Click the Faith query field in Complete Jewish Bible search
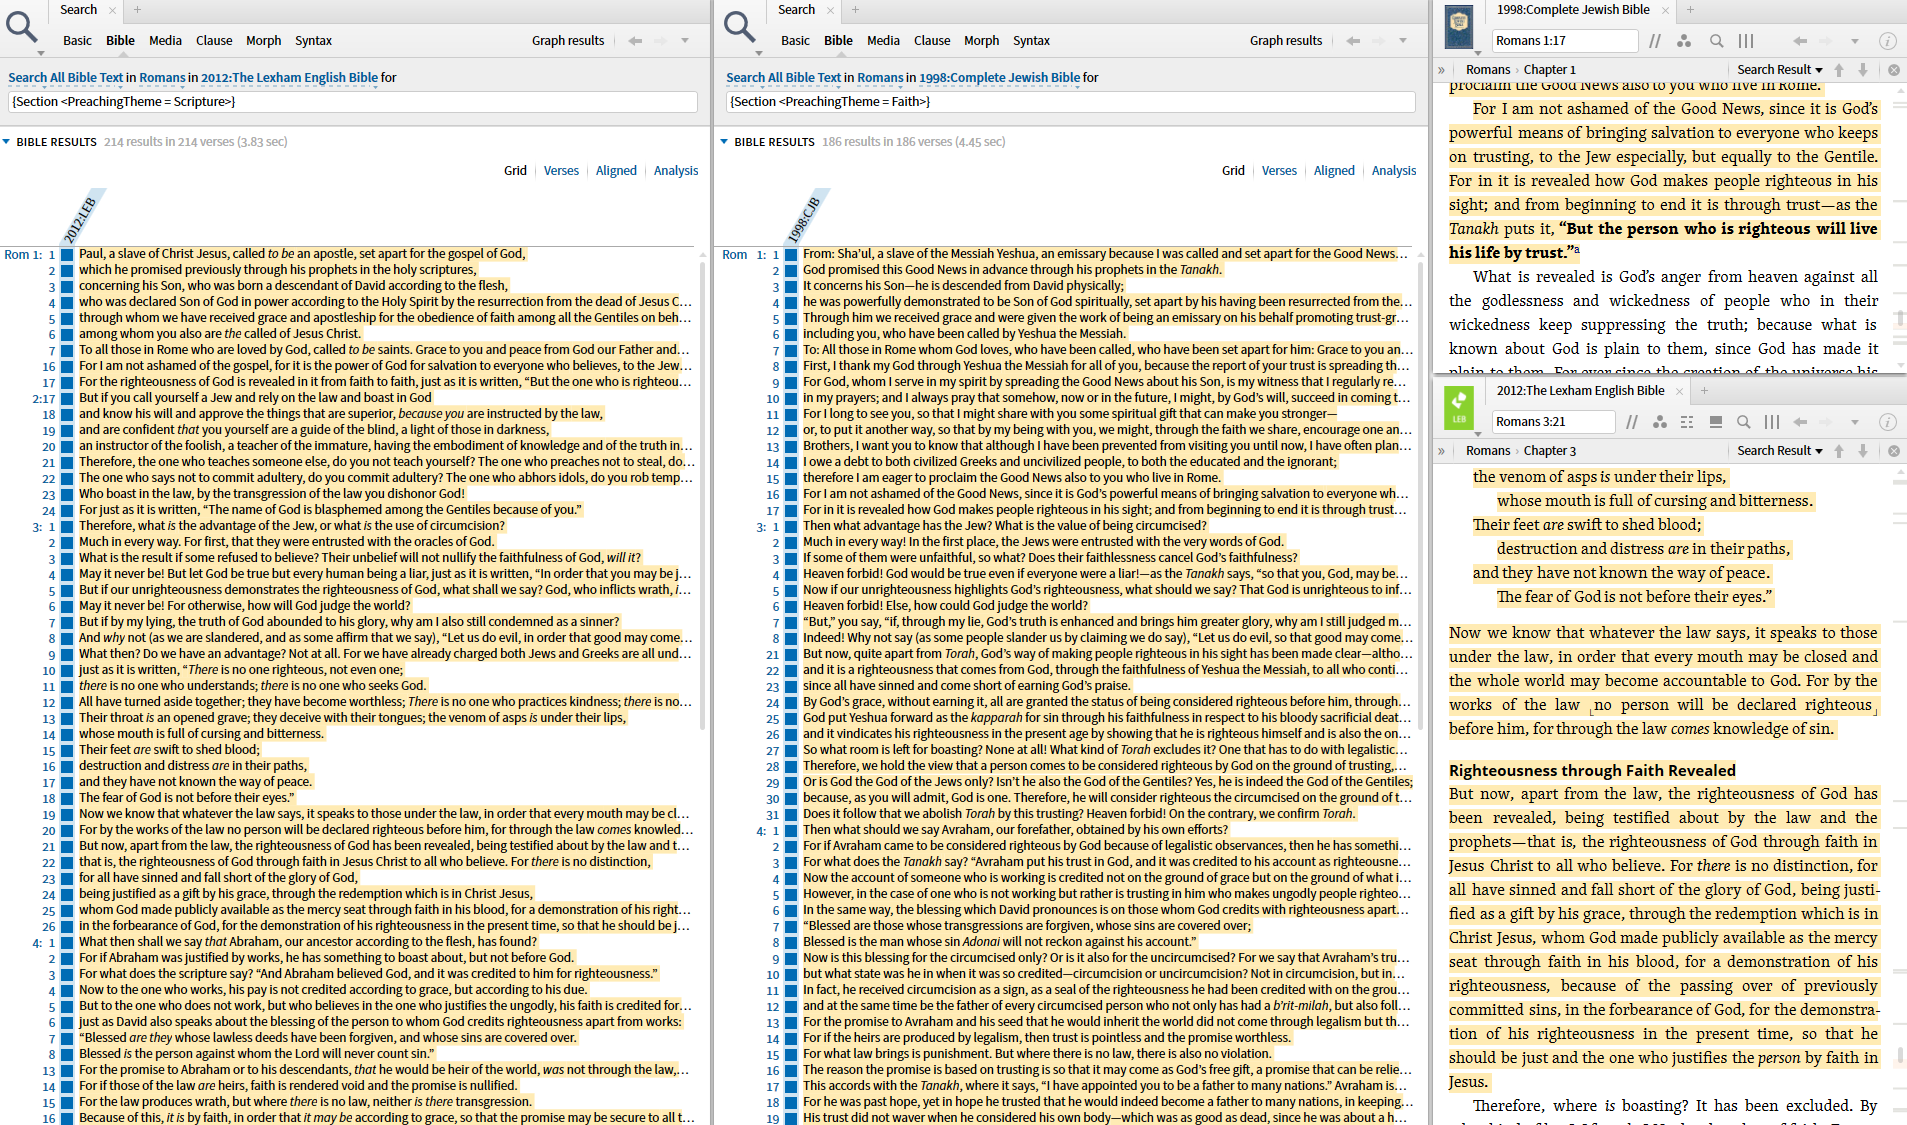This screenshot has height=1125, width=1907. coord(1071,102)
